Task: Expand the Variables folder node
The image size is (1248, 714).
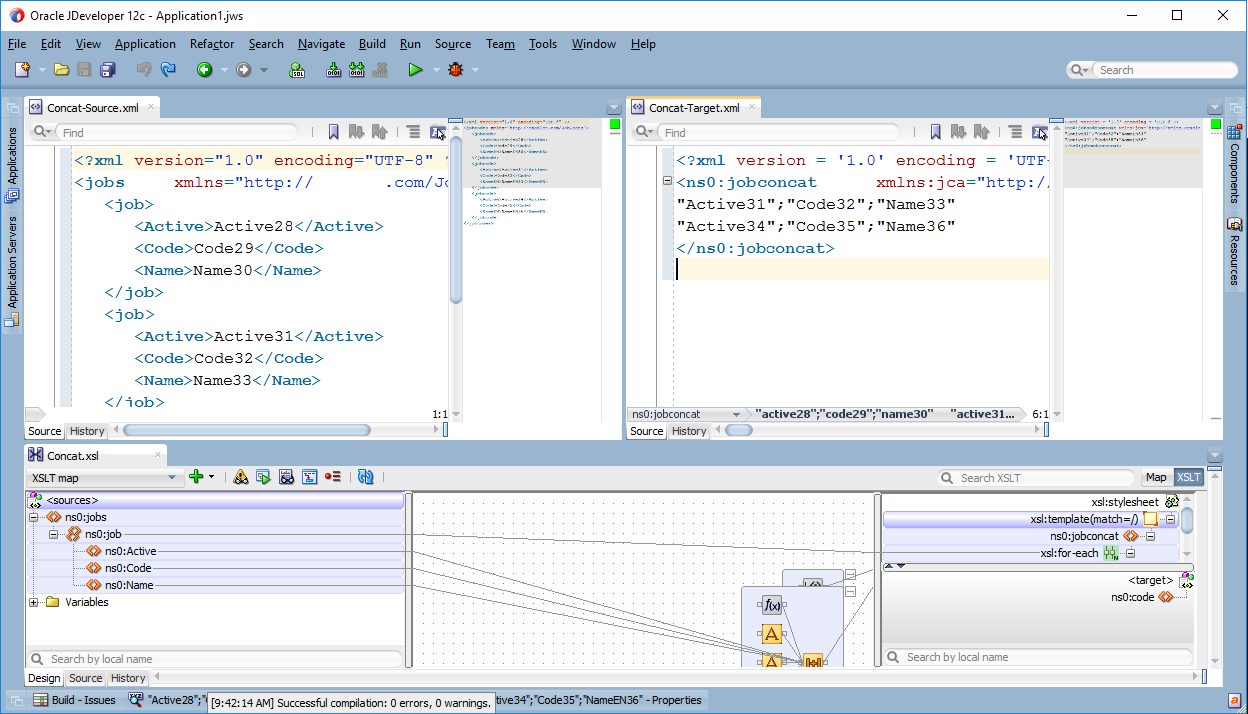Action: pos(35,602)
